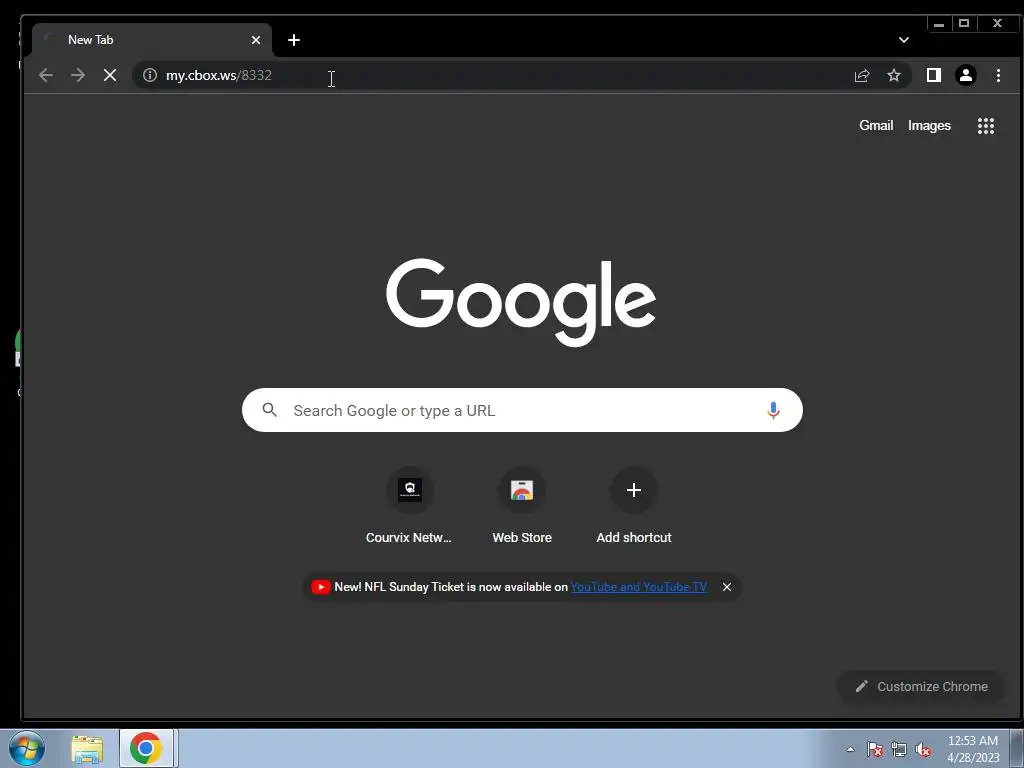The width and height of the screenshot is (1024, 768).
Task: Open the Courvix Network shortcut
Action: click(x=409, y=505)
